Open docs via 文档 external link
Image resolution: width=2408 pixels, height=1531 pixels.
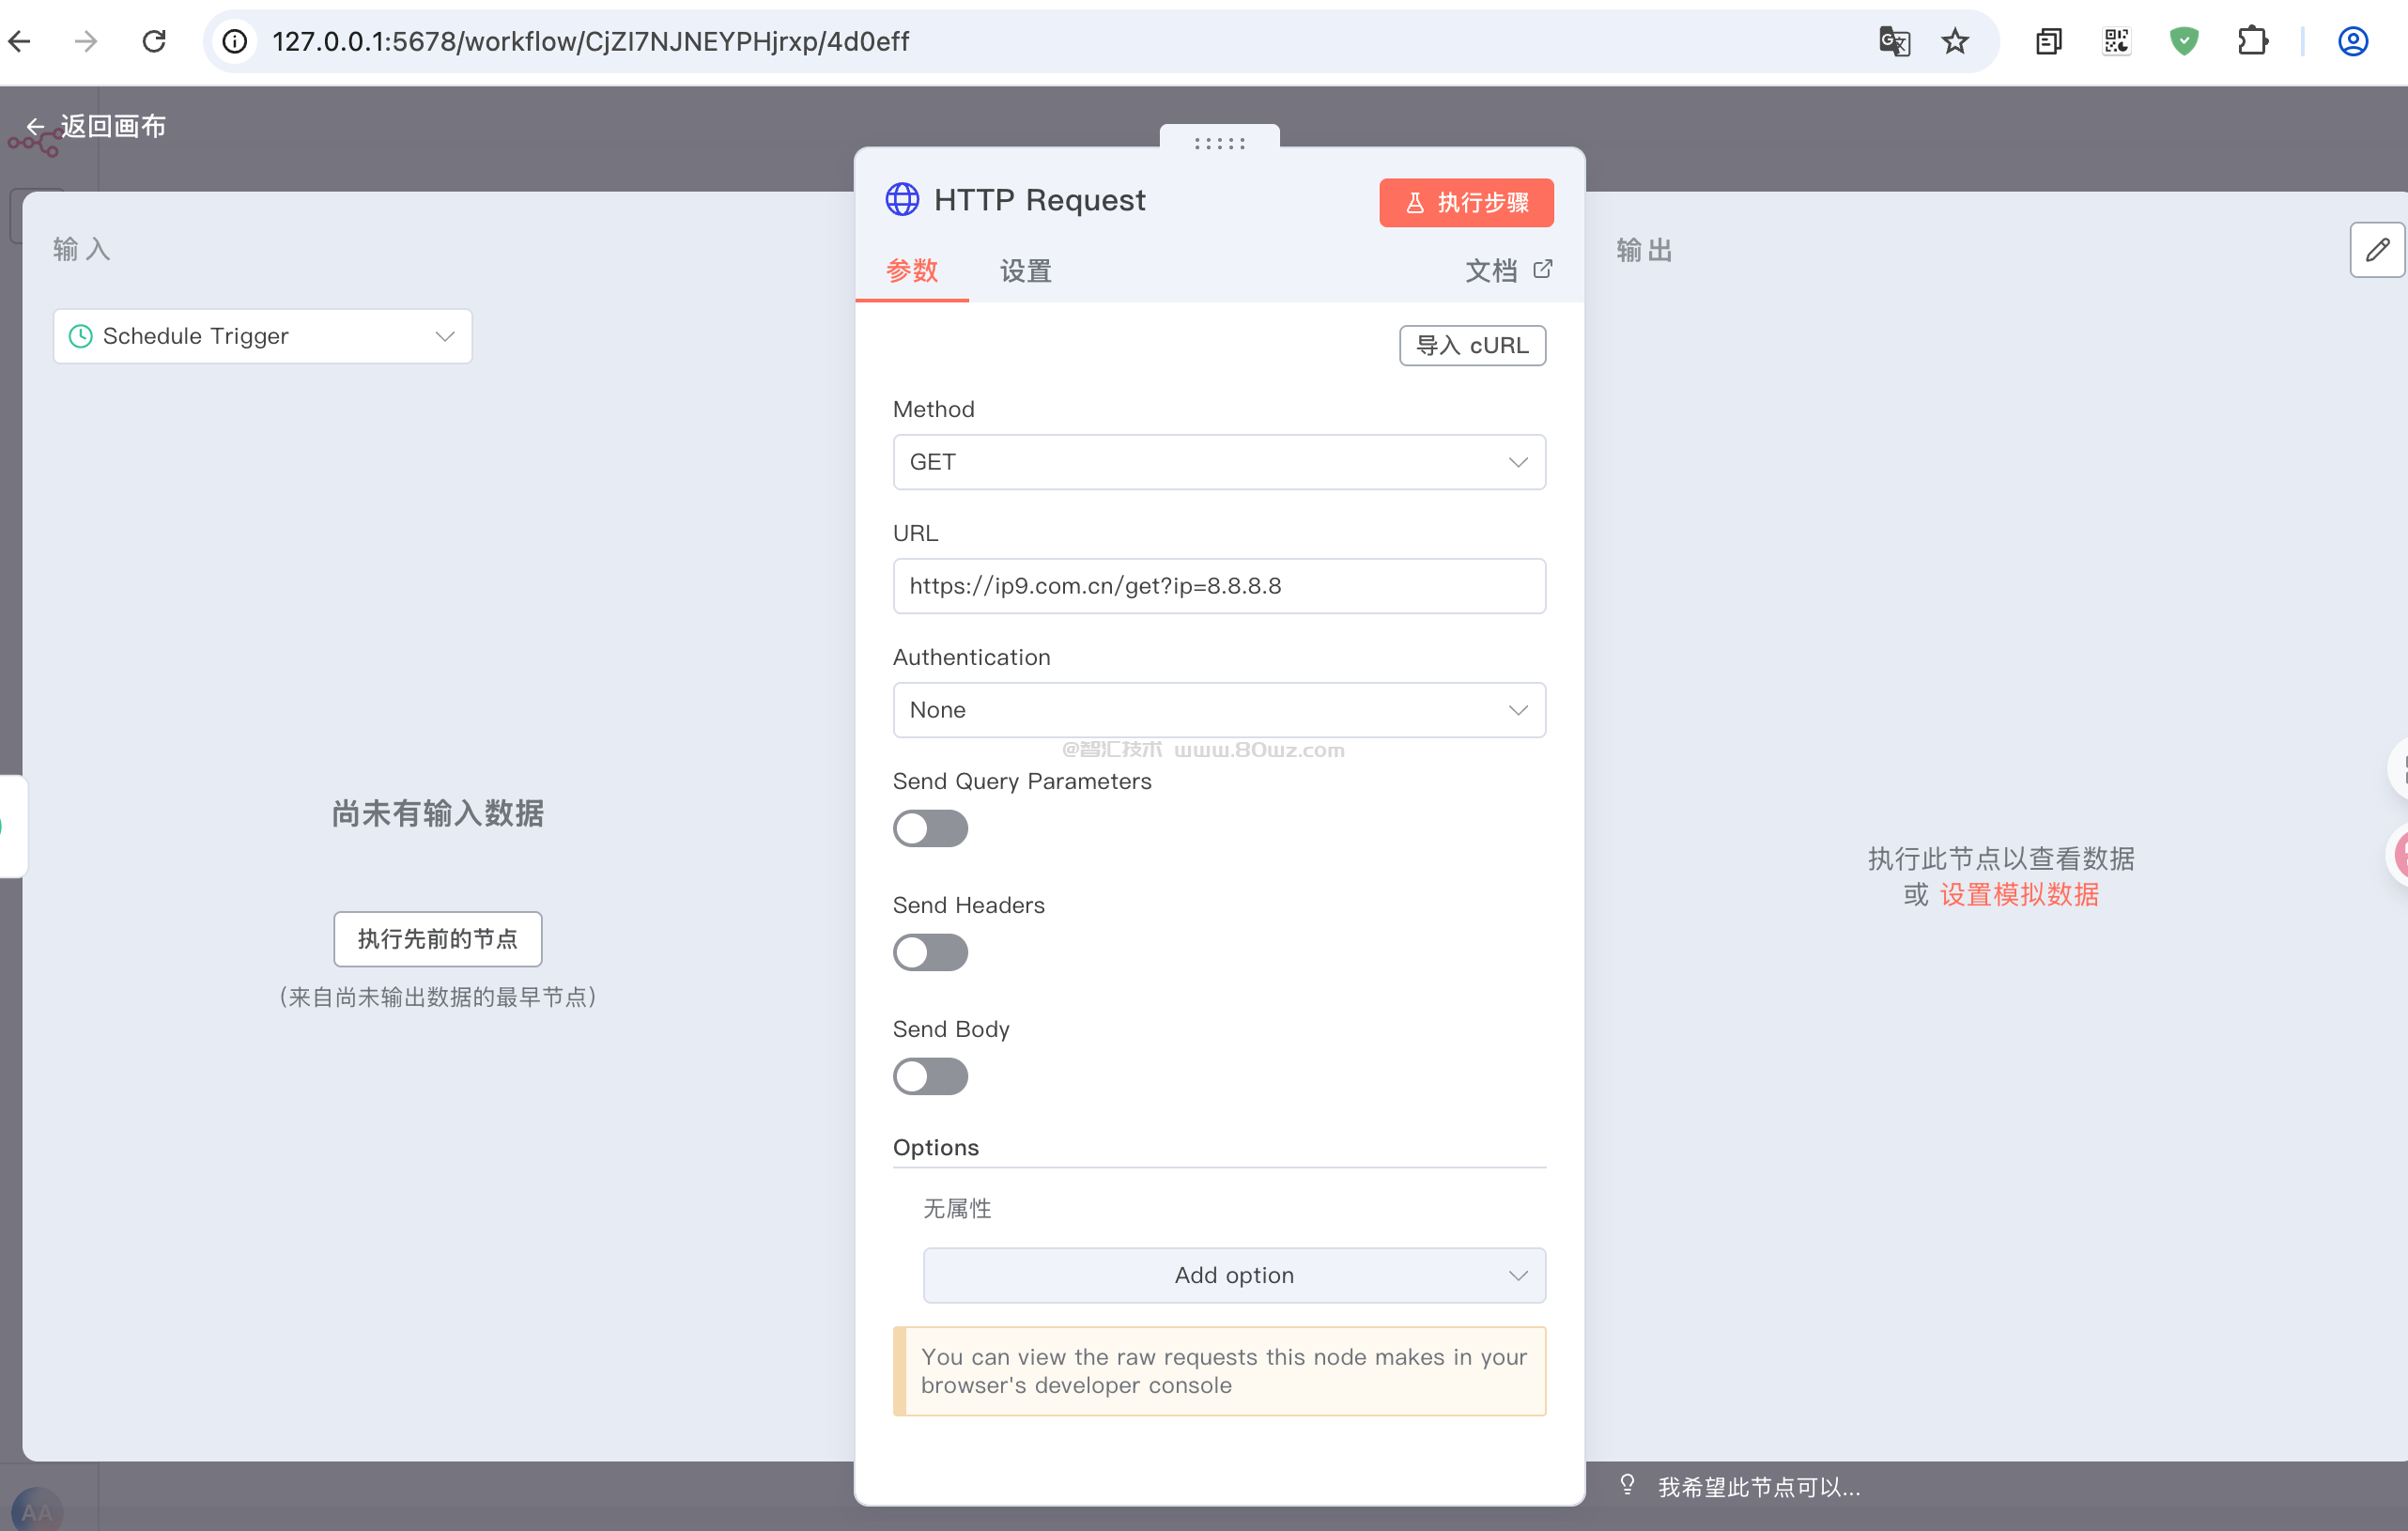tap(1507, 270)
